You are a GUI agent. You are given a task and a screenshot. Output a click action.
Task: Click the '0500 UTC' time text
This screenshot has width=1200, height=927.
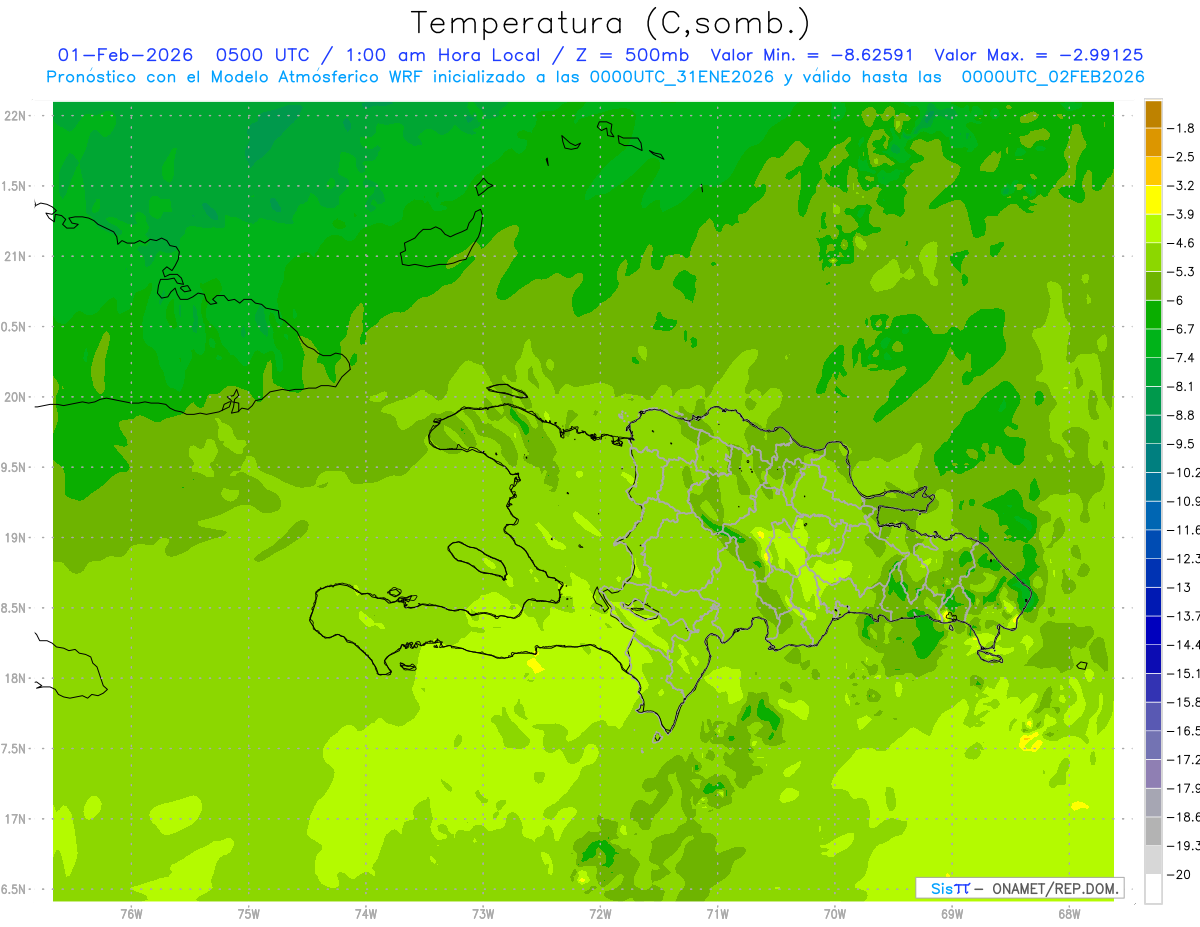pos(261,55)
